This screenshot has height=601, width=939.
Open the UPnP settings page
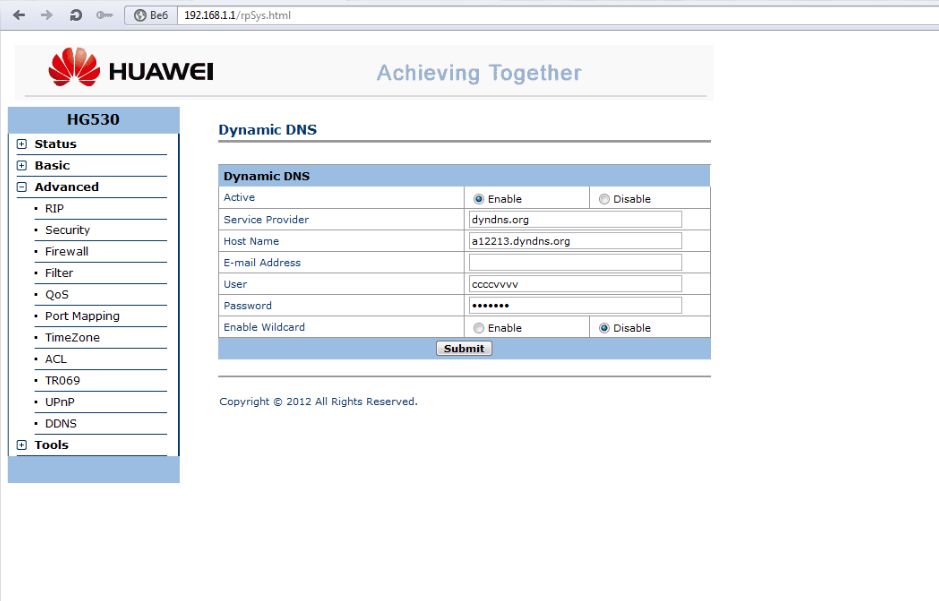click(60, 402)
